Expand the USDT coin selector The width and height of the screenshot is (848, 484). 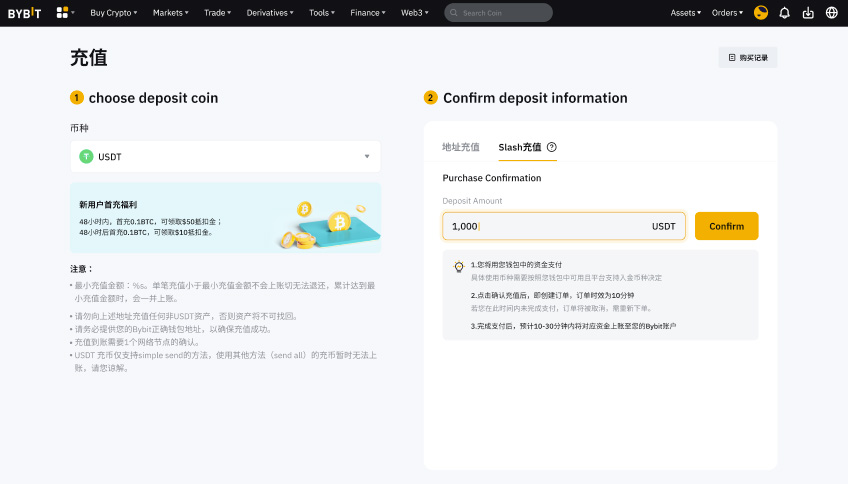point(226,156)
